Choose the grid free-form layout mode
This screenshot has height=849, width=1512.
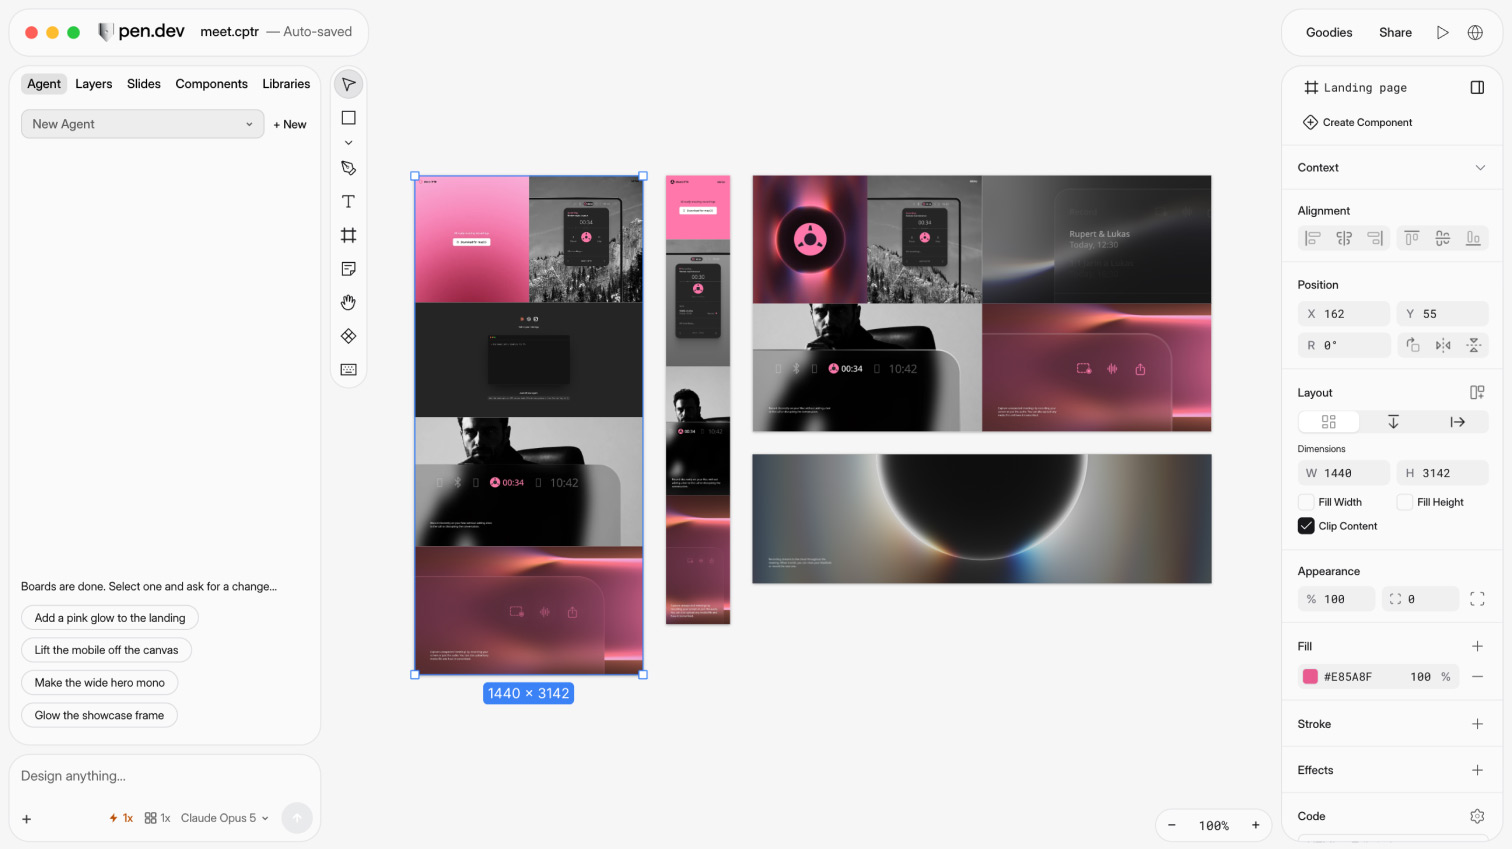[1329, 422]
